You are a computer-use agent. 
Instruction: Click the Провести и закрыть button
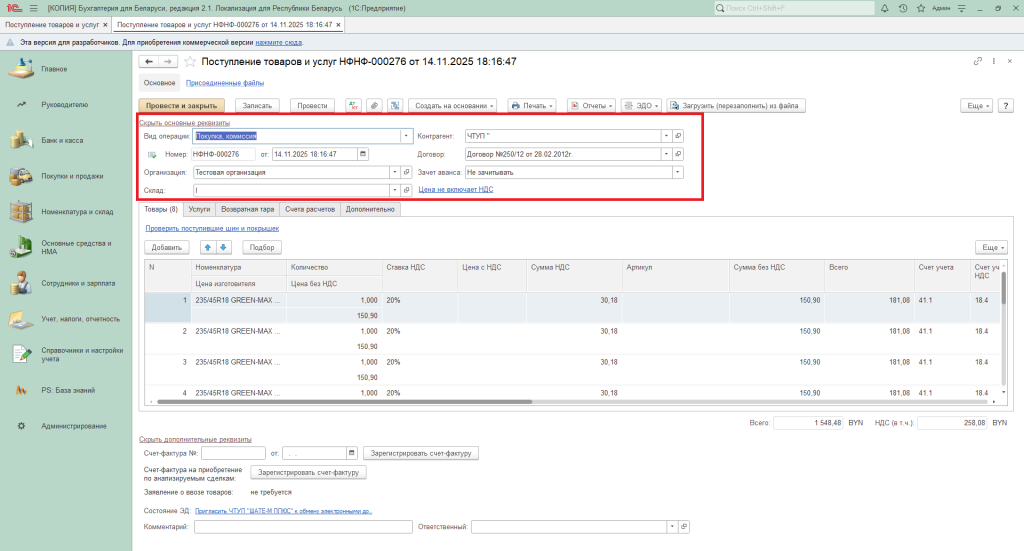pyautogui.click(x=183, y=105)
